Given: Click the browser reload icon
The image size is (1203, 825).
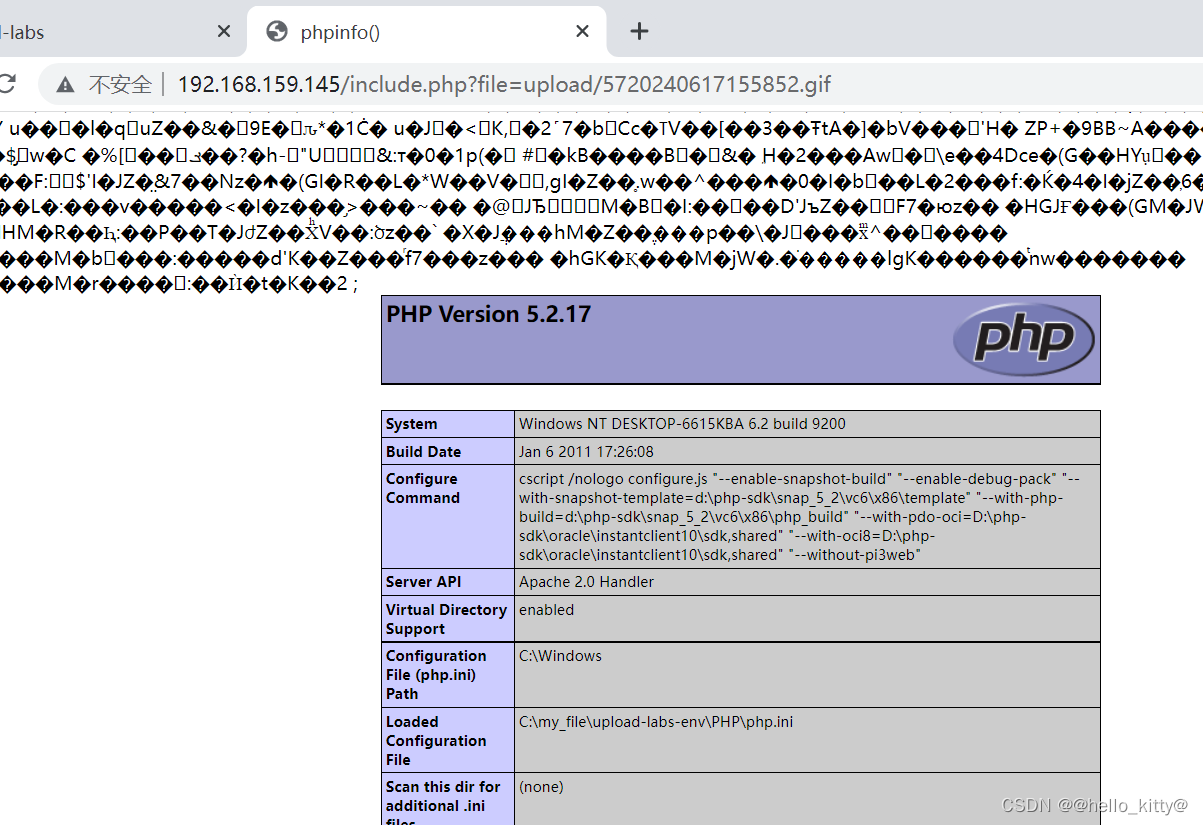Looking at the screenshot, I should [x=7, y=84].
